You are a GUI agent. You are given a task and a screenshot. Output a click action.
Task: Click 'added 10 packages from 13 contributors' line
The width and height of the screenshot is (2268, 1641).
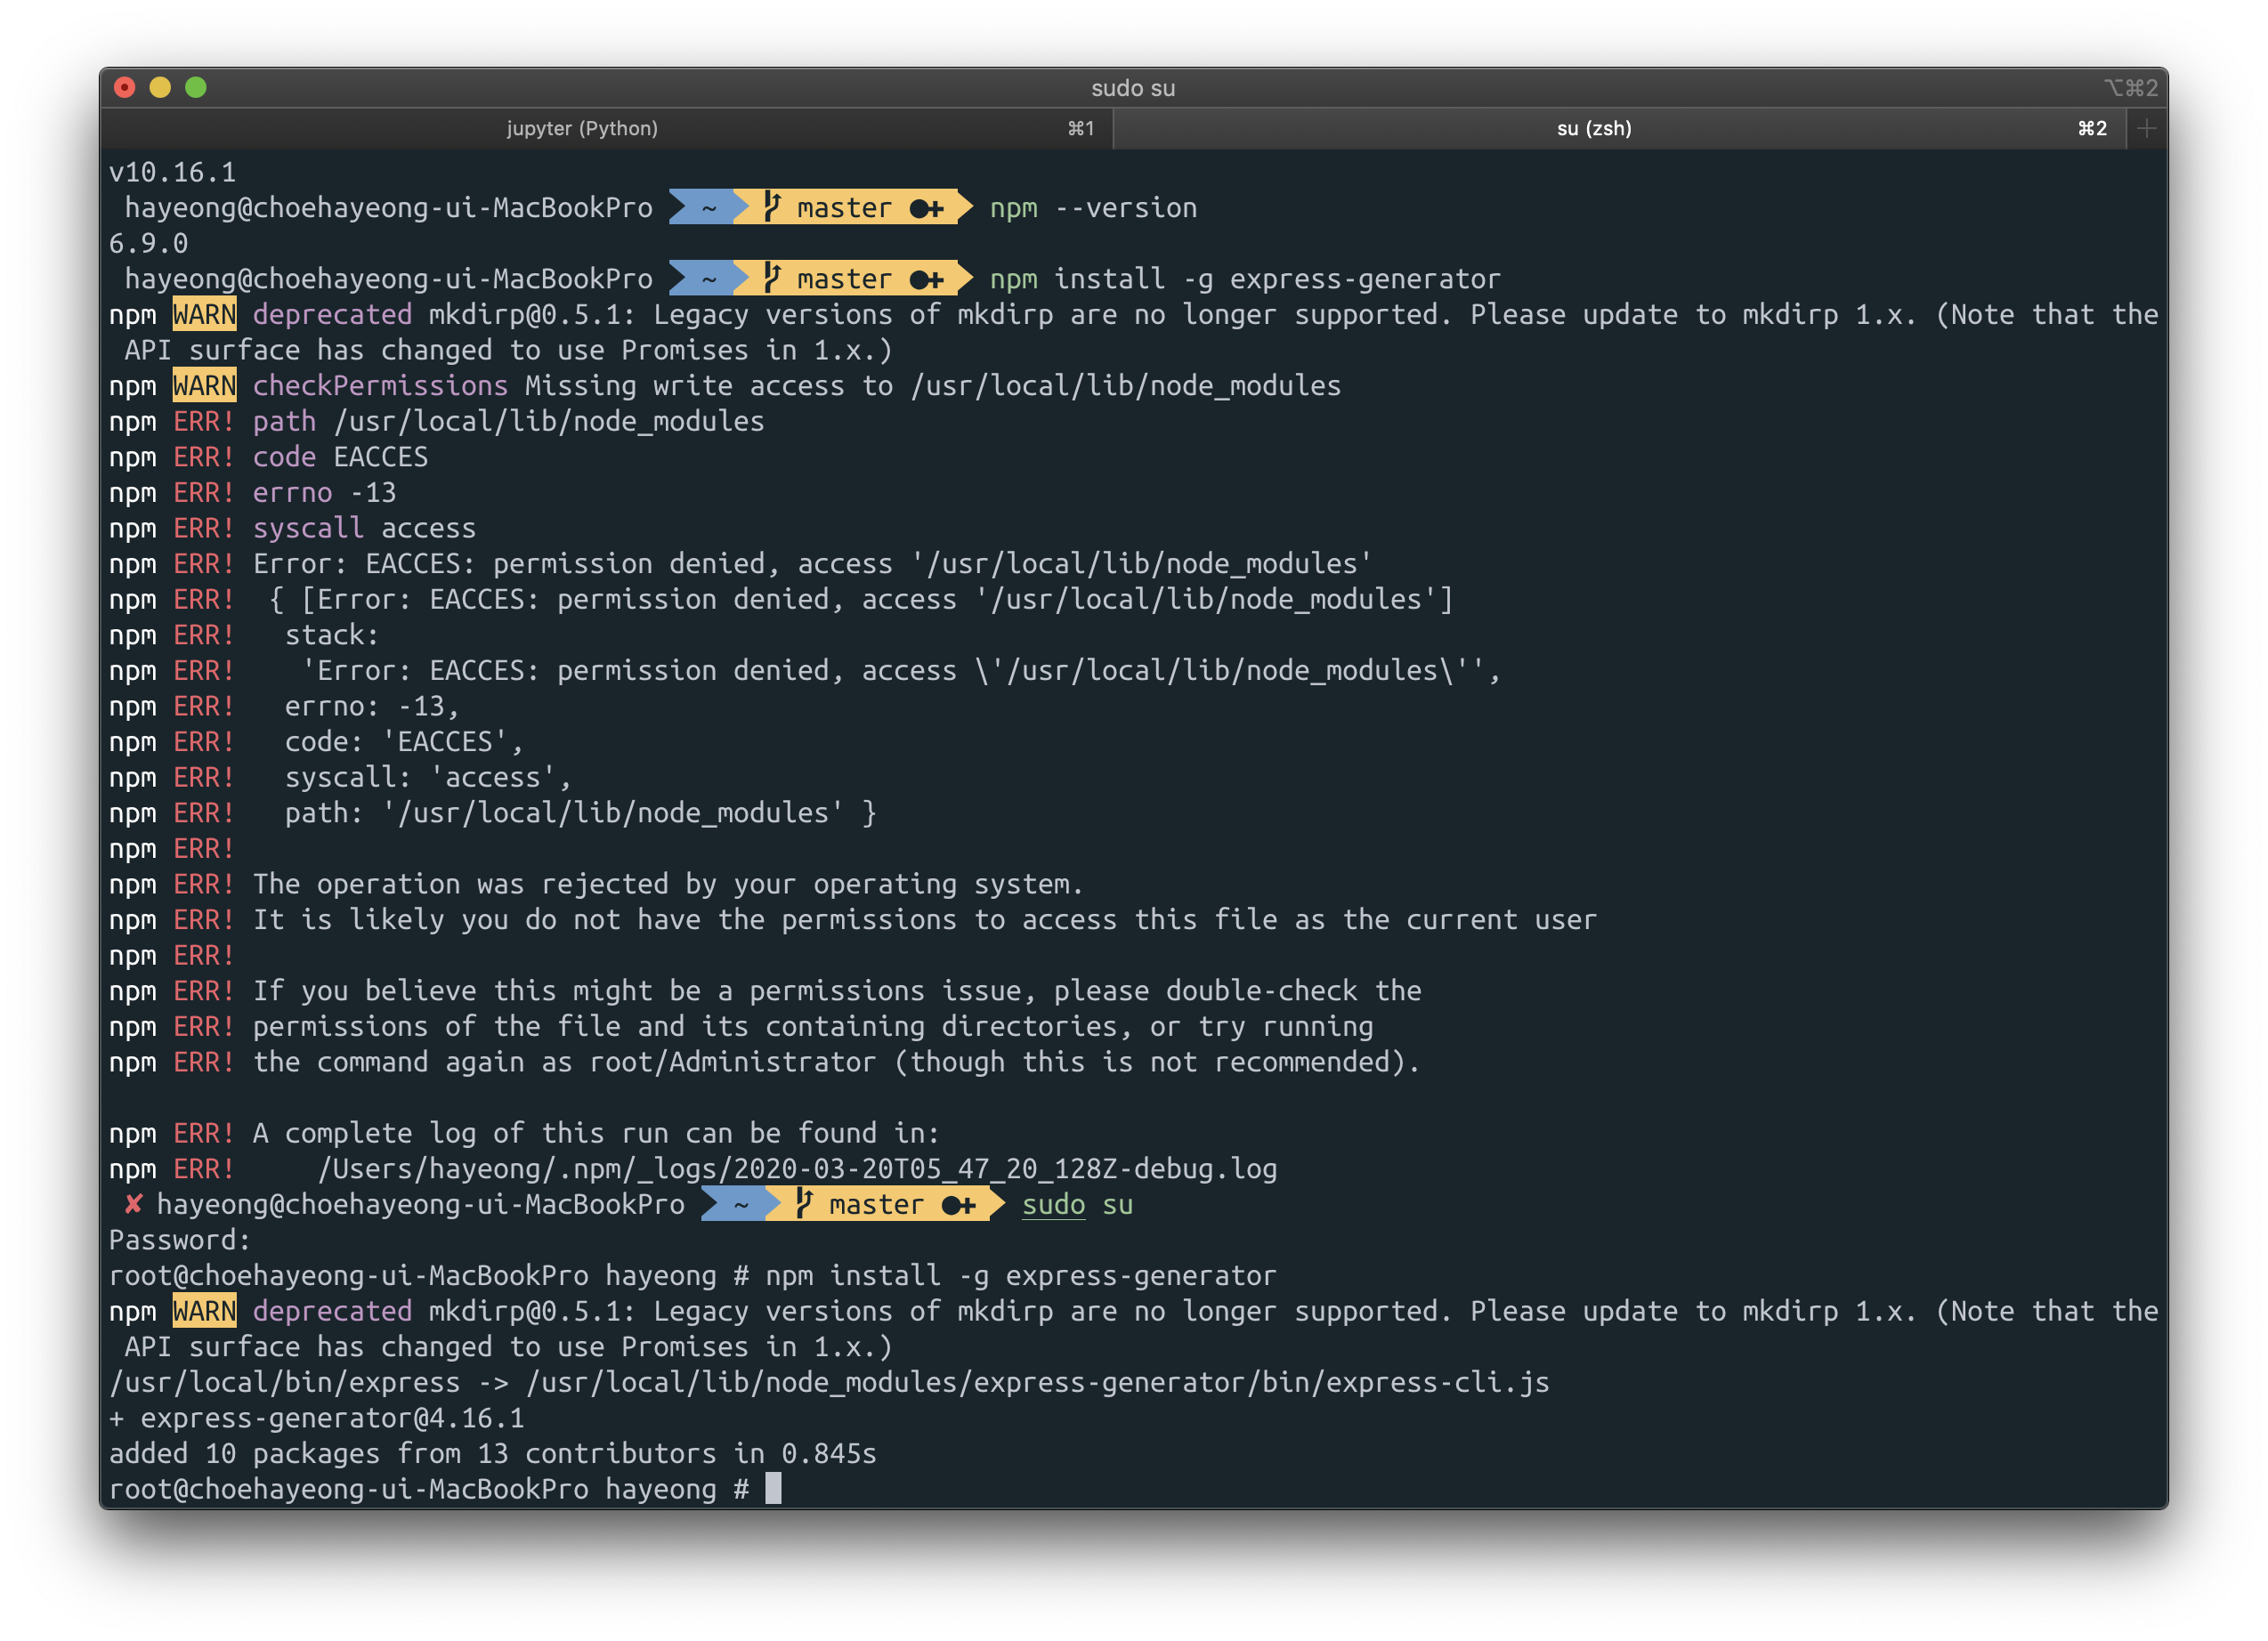pos(493,1454)
